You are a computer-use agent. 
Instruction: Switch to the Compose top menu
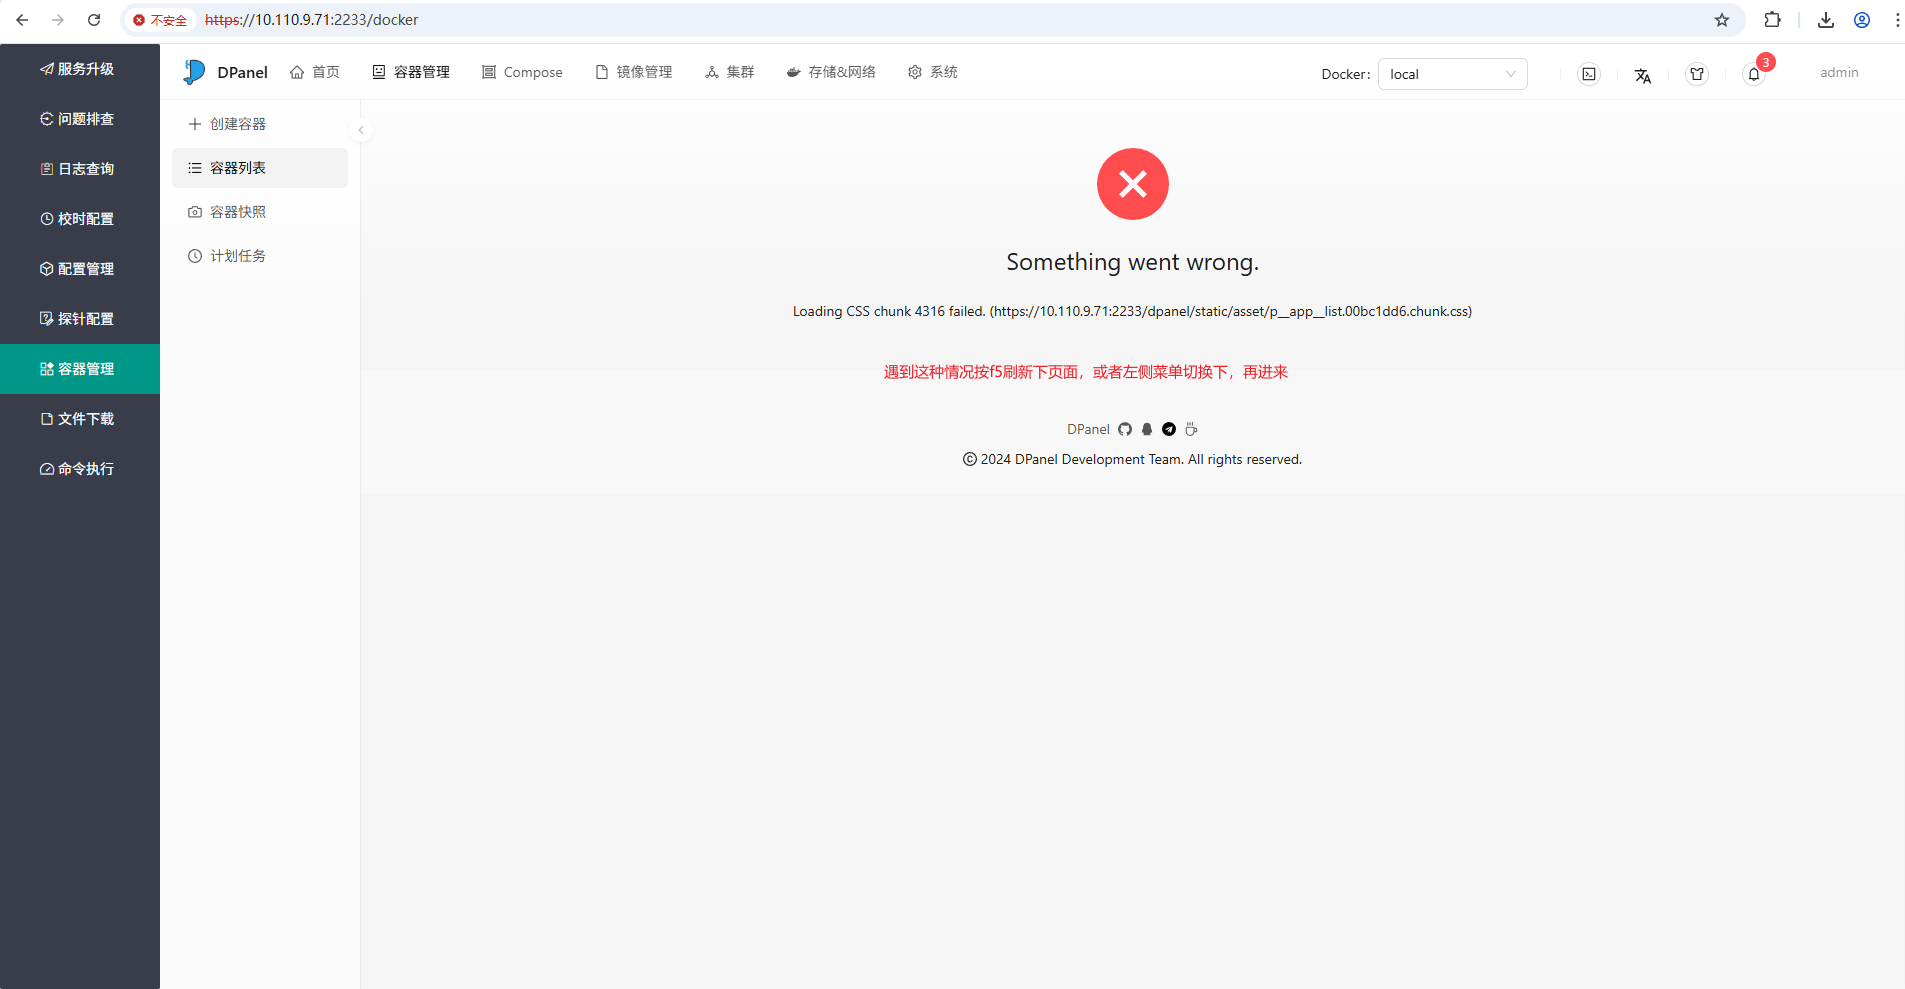pos(522,72)
